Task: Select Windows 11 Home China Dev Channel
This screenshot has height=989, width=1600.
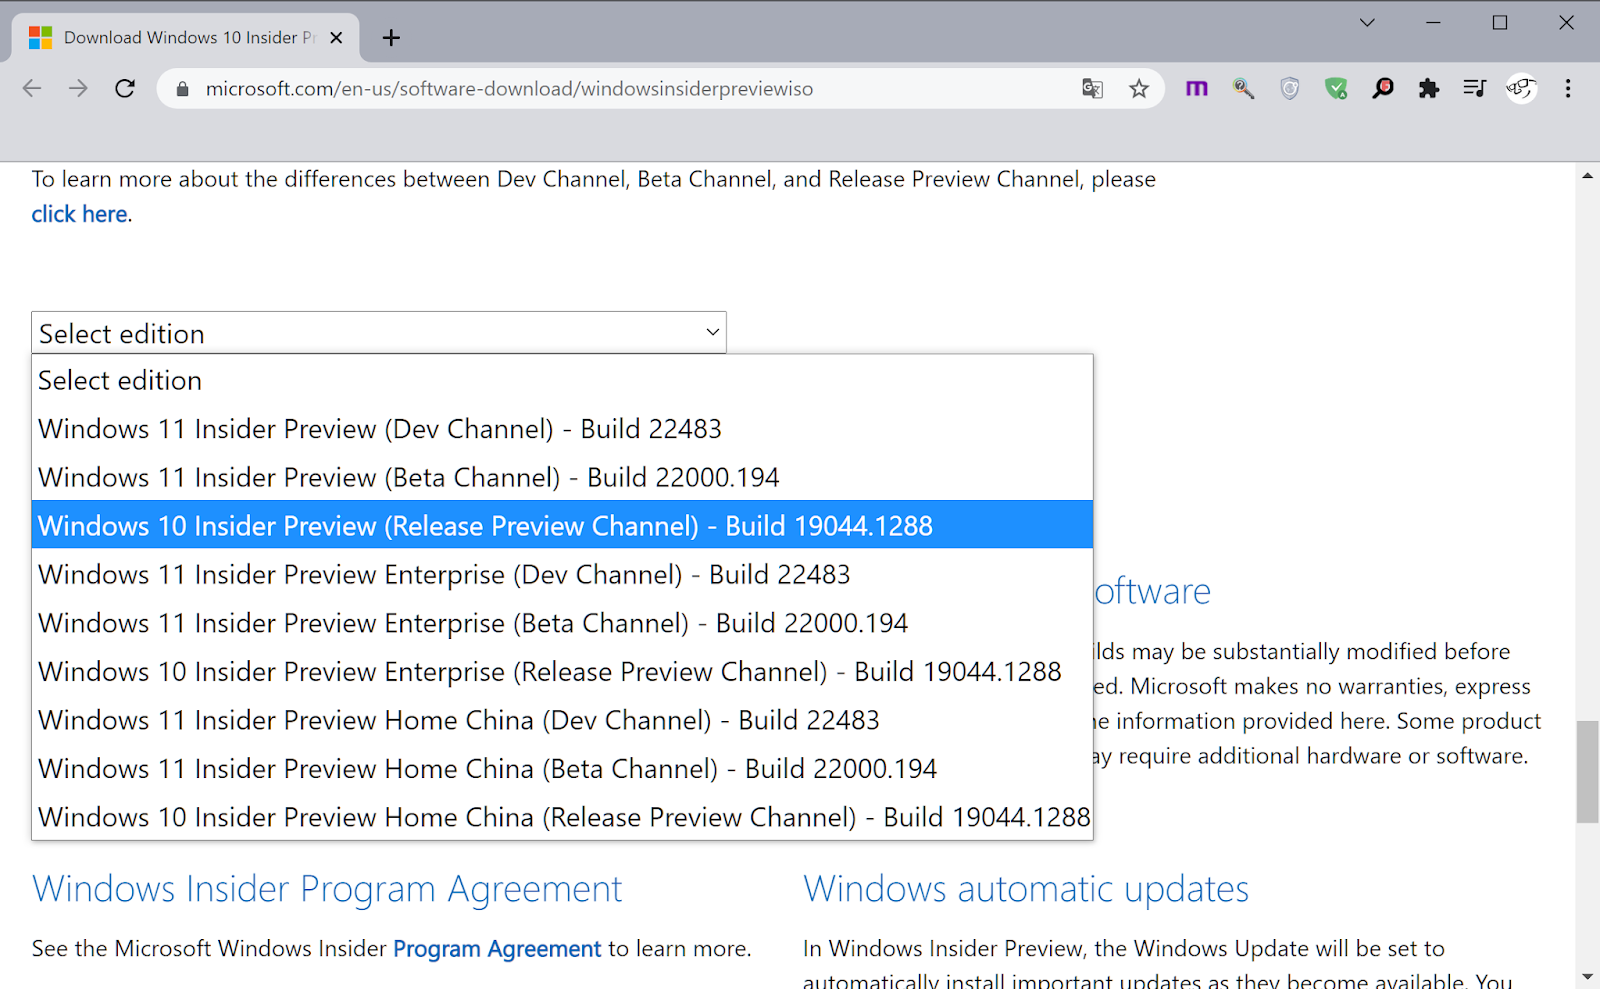Action: click(562, 720)
